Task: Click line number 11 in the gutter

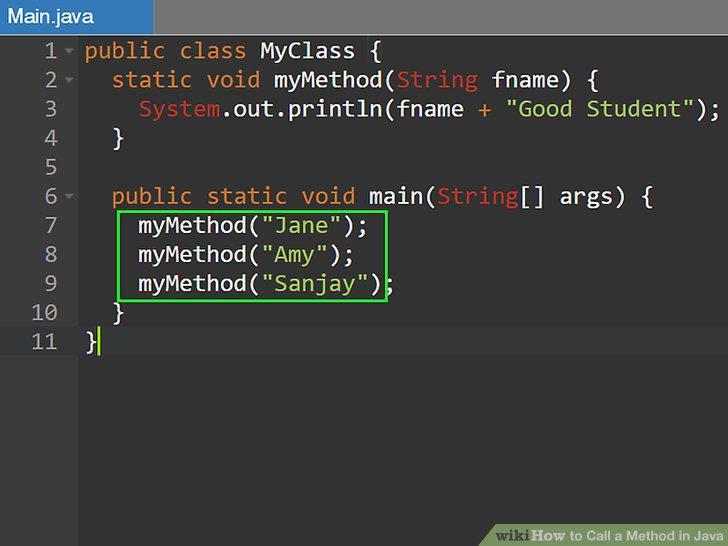Action: (45, 341)
